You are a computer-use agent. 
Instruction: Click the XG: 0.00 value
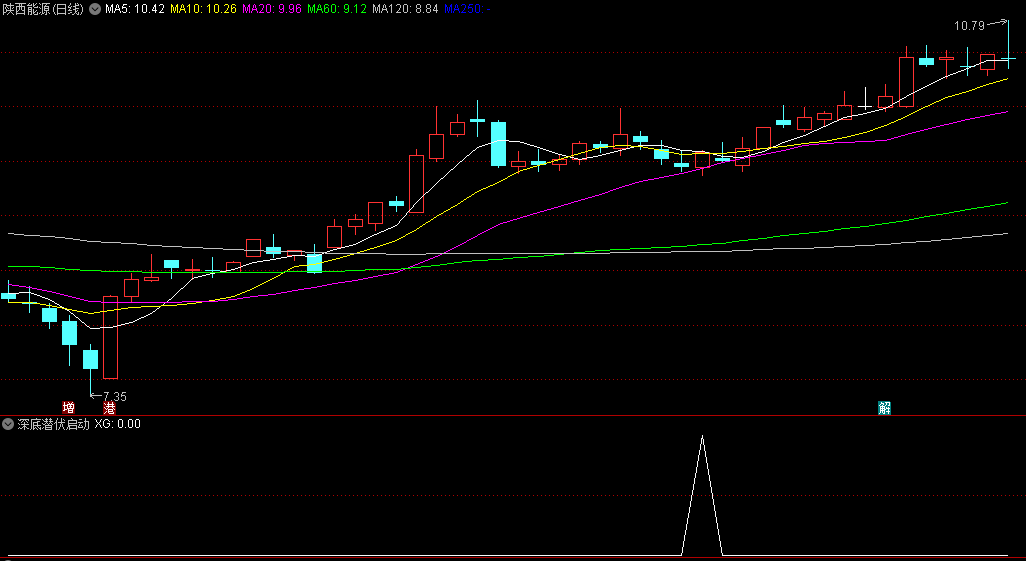[117, 424]
